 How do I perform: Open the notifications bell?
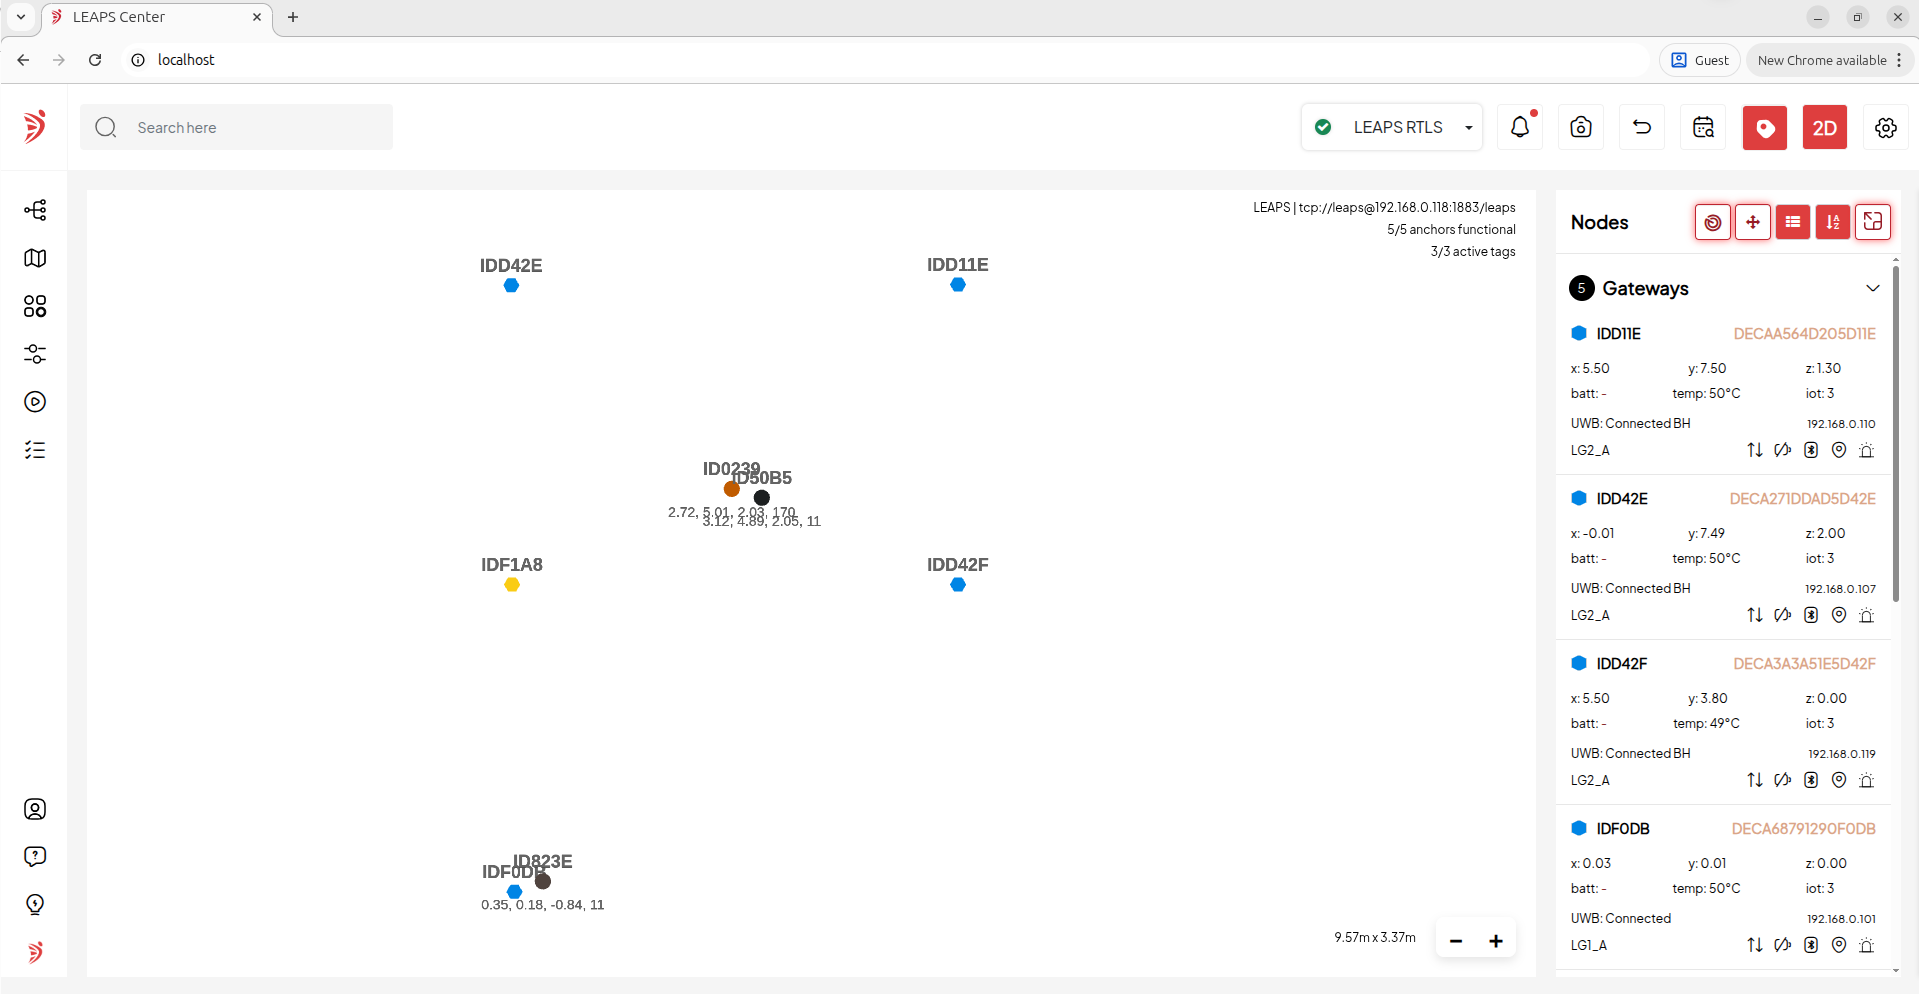click(1520, 127)
